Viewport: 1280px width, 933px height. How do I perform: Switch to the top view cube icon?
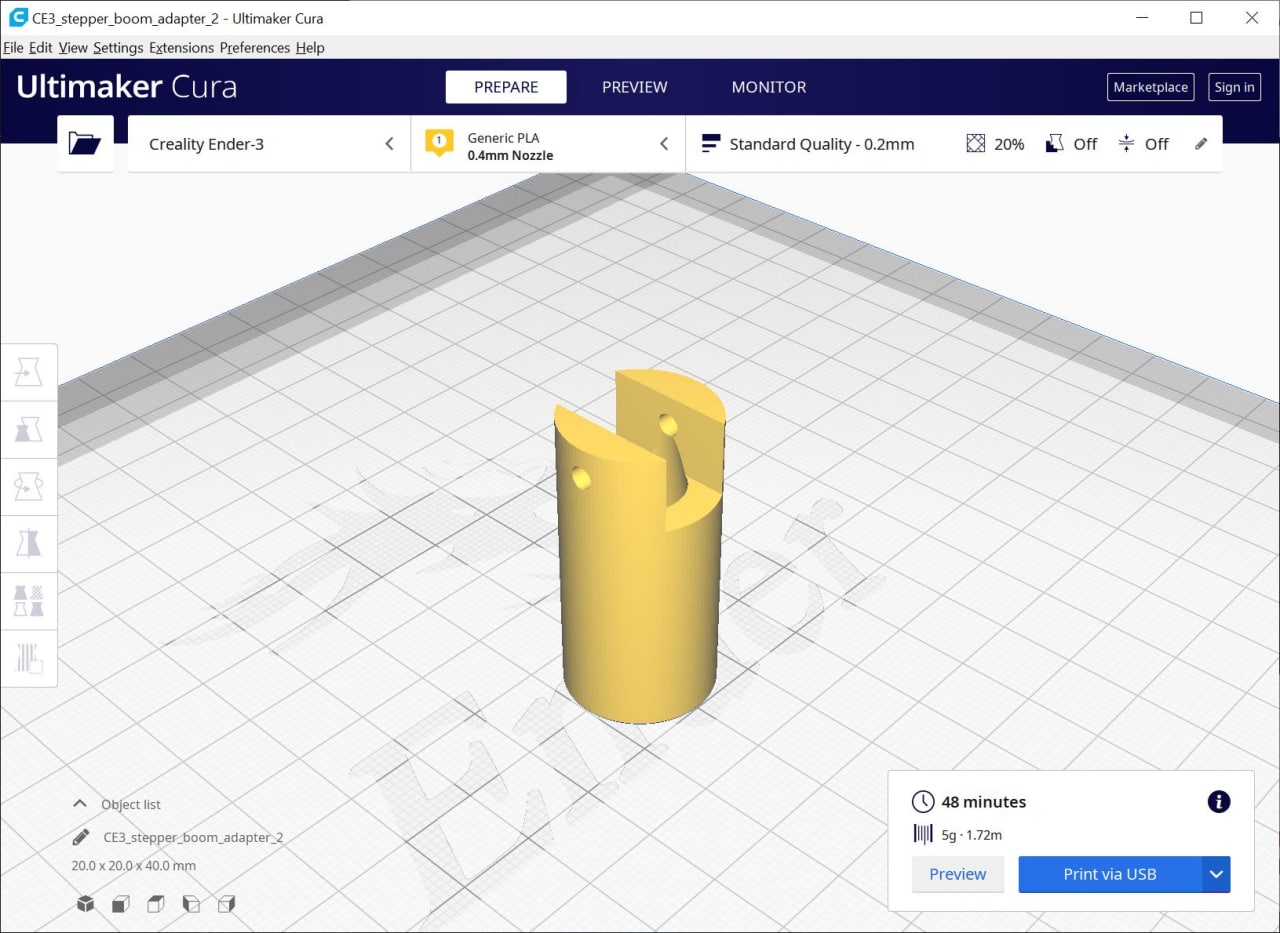pyautogui.click(x=155, y=904)
